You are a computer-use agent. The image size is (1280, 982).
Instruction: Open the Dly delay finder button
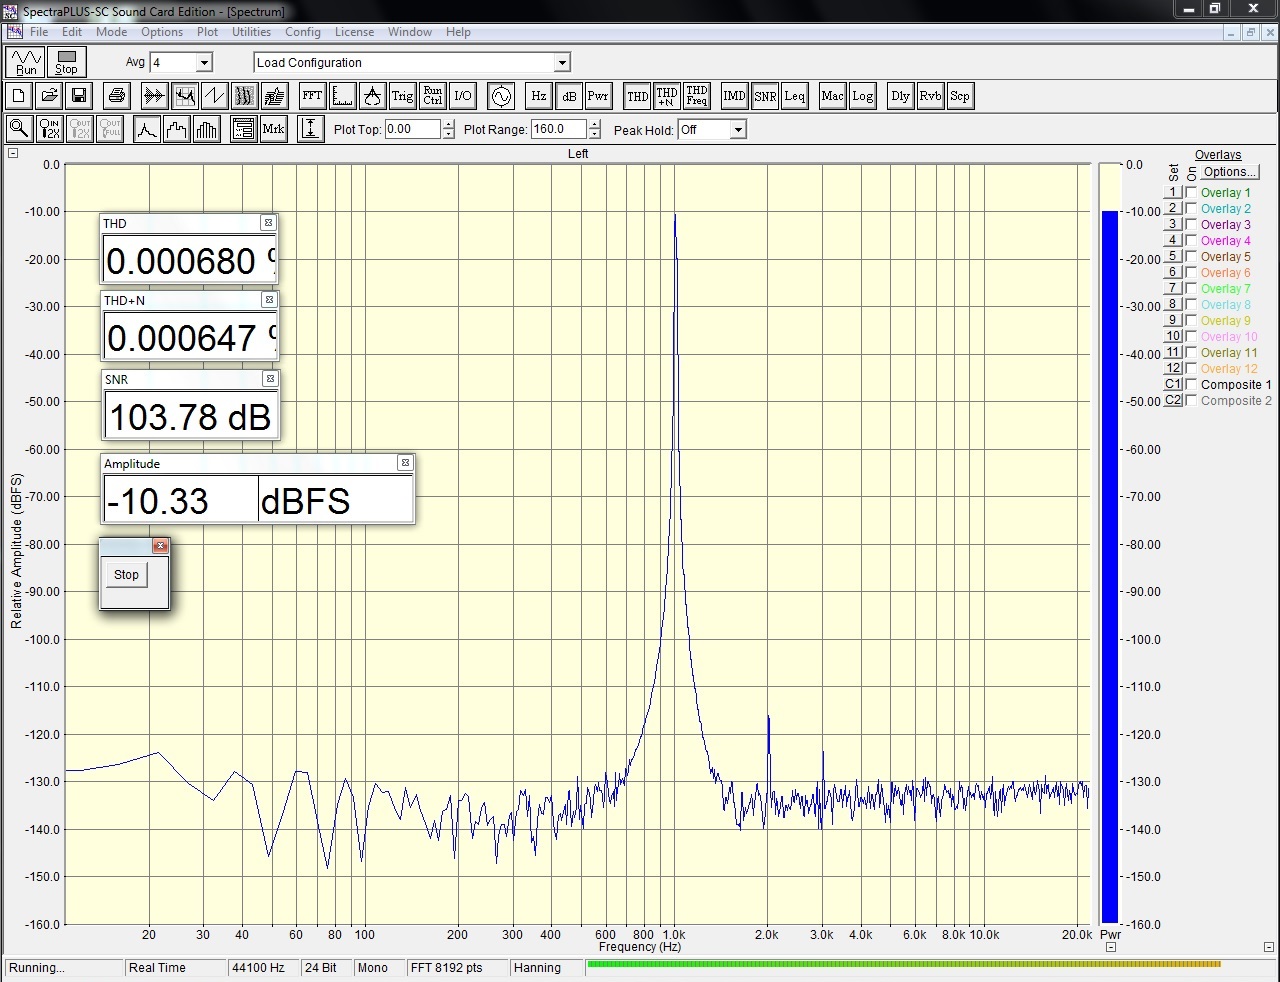(900, 96)
